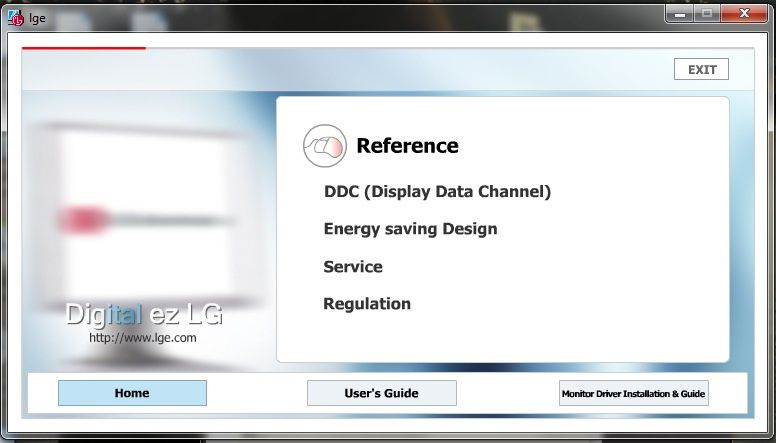
Task: Open the Regulation reference topic
Action: 367,304
